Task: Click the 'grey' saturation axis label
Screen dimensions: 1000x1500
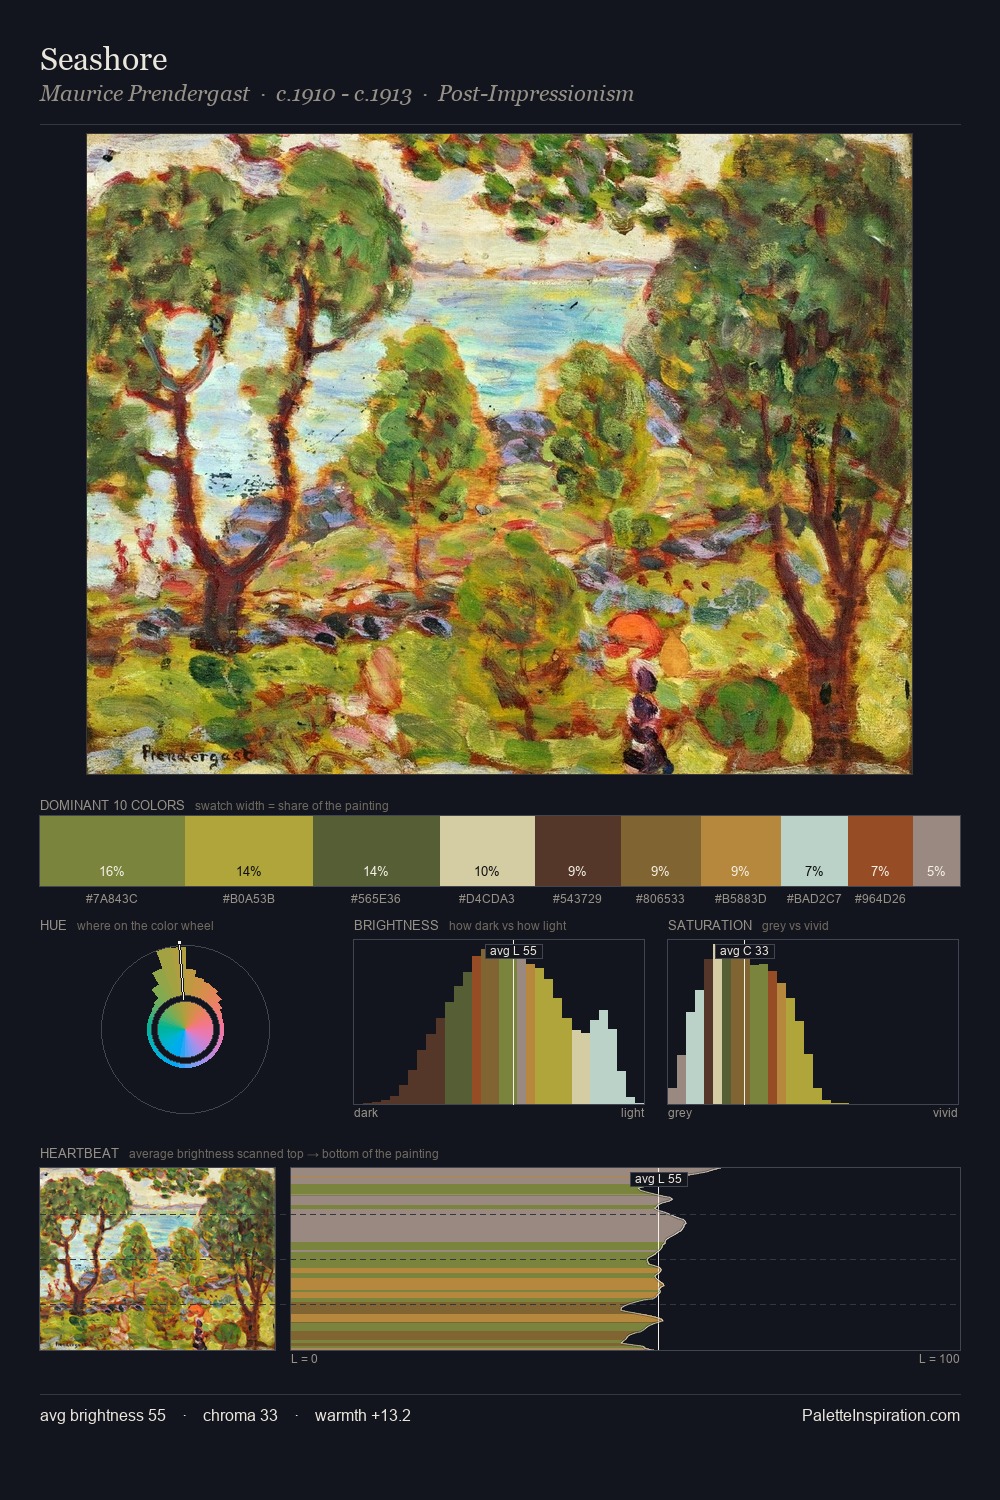Action: click(680, 1113)
